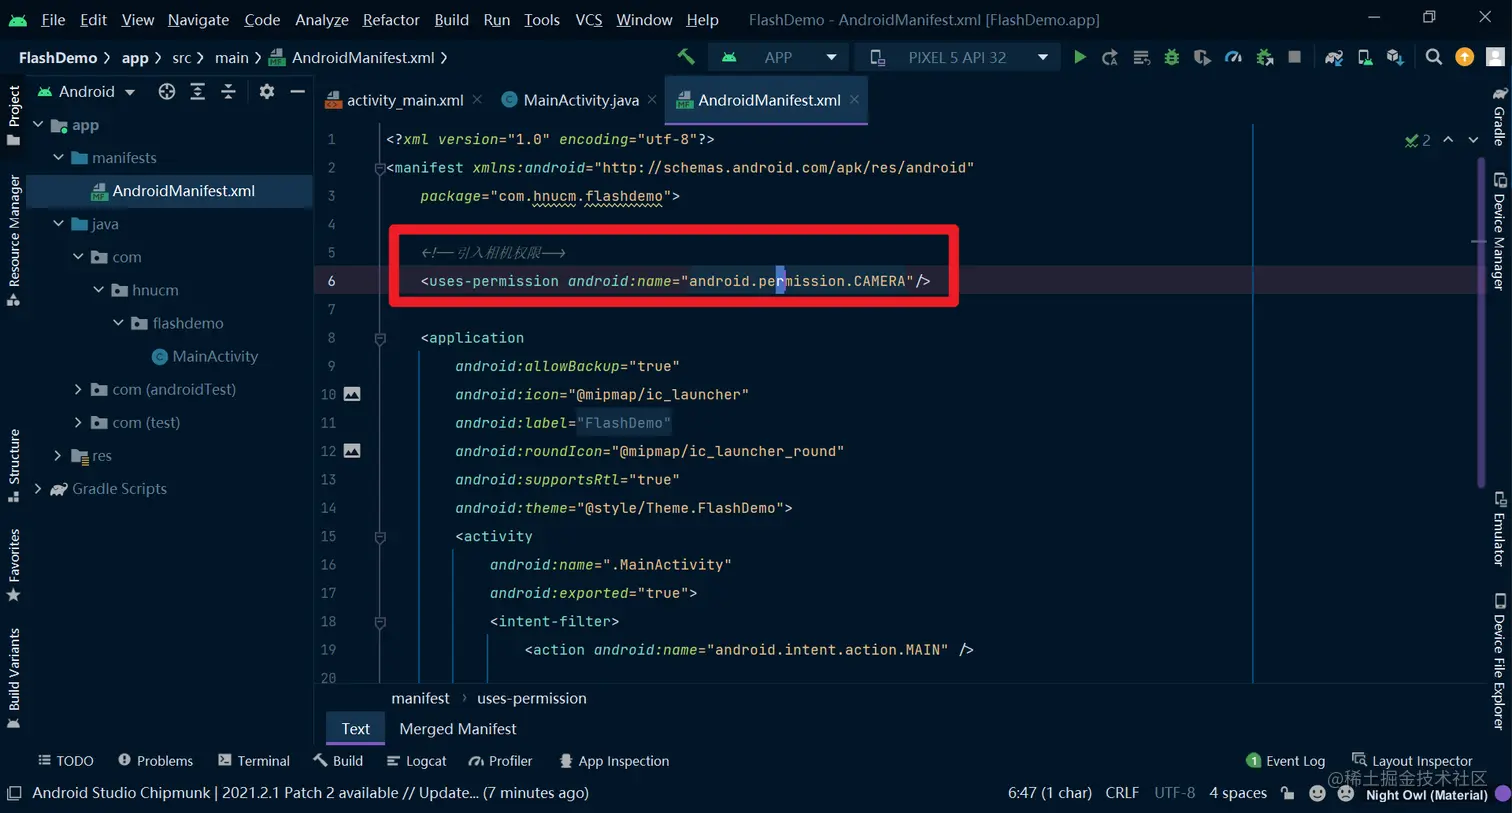Open the VCS menu
1512x813 pixels.
click(x=589, y=19)
